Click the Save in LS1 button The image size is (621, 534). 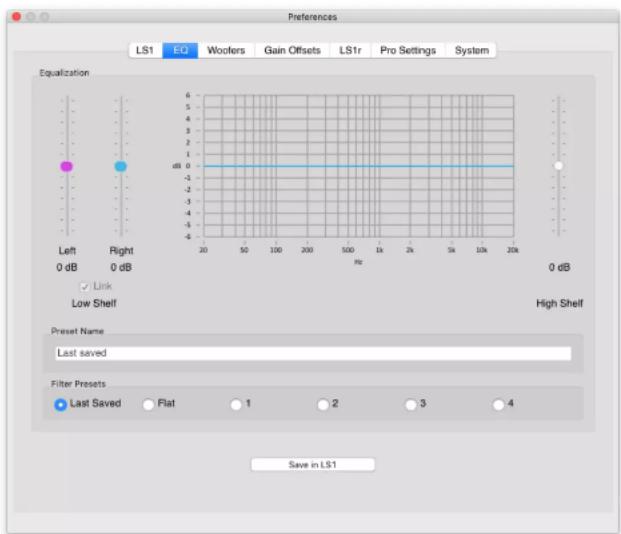pos(312,464)
